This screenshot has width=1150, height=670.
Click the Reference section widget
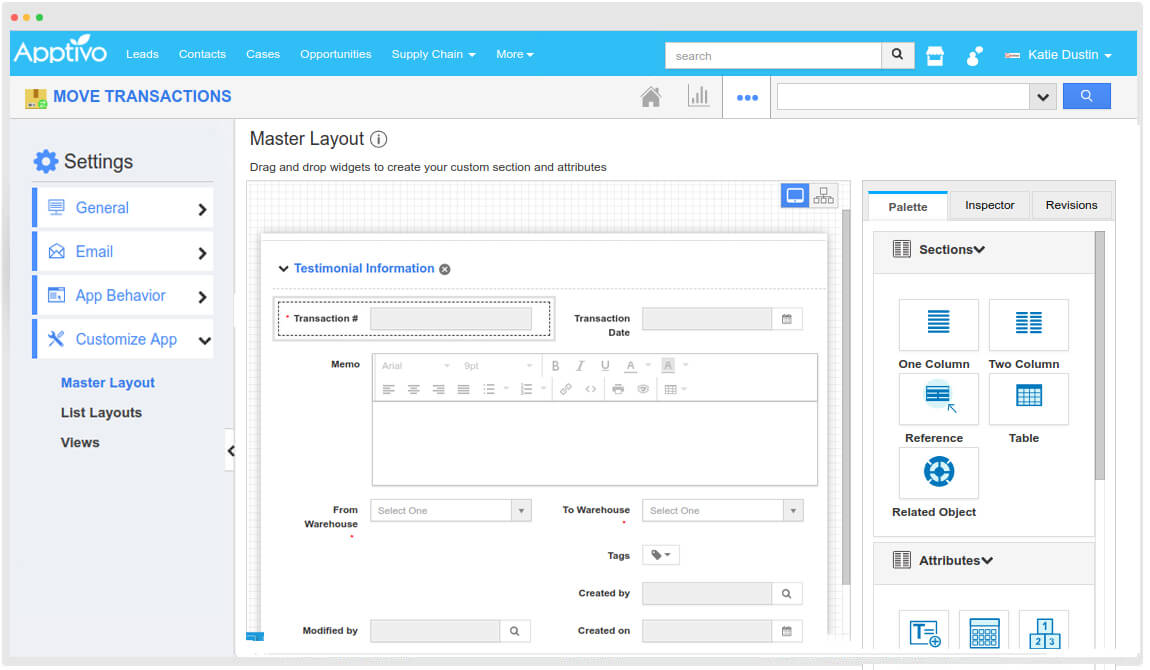[x=938, y=398]
